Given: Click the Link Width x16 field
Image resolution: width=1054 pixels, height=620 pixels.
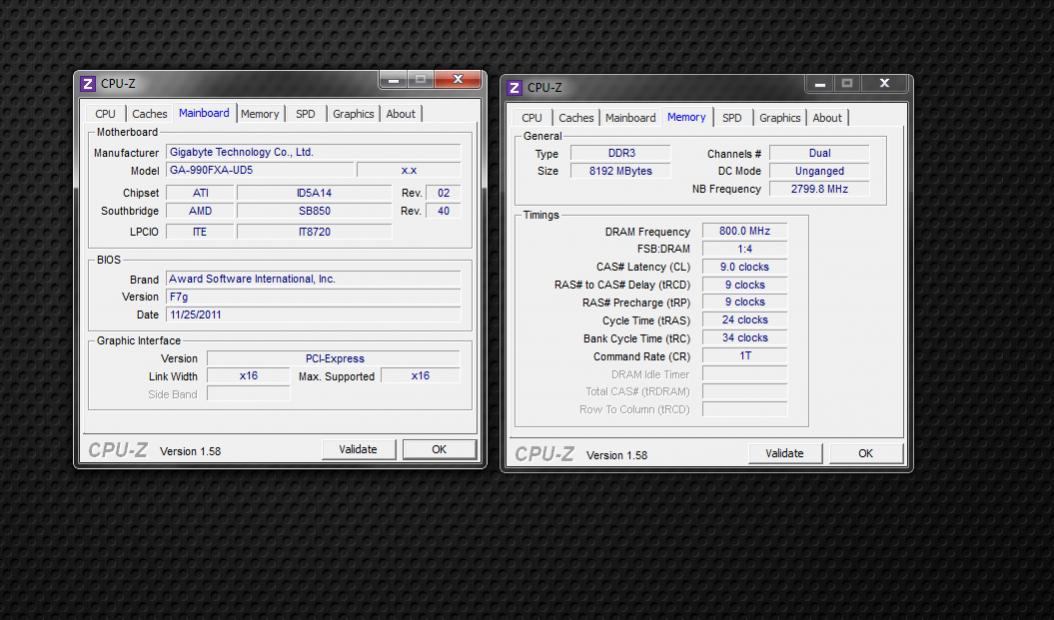Looking at the screenshot, I should (x=249, y=376).
